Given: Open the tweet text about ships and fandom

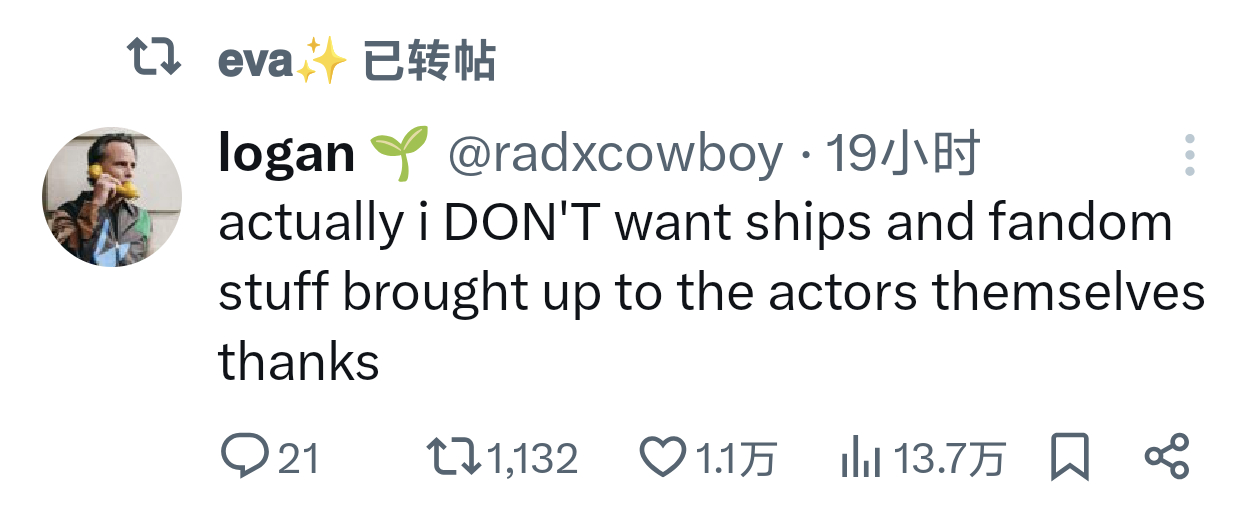Looking at the screenshot, I should point(711,292).
